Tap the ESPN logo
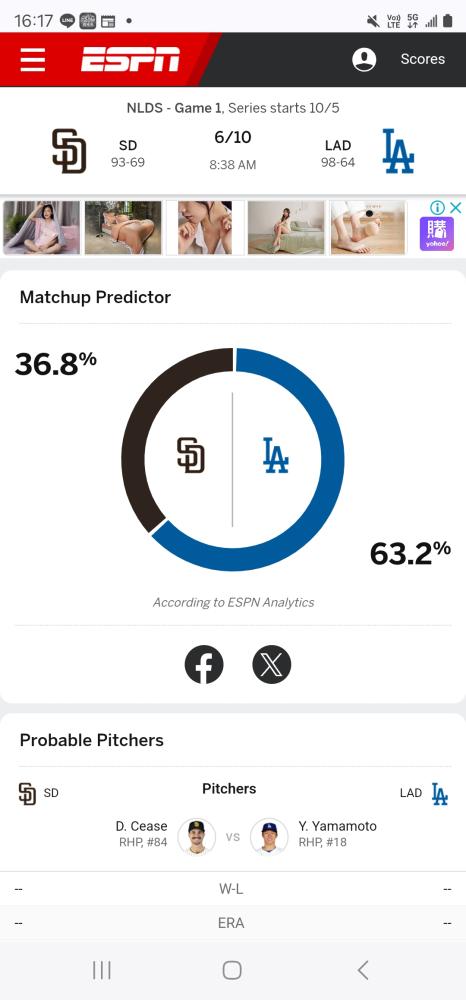Image resolution: width=466 pixels, height=1000 pixels. [130, 59]
